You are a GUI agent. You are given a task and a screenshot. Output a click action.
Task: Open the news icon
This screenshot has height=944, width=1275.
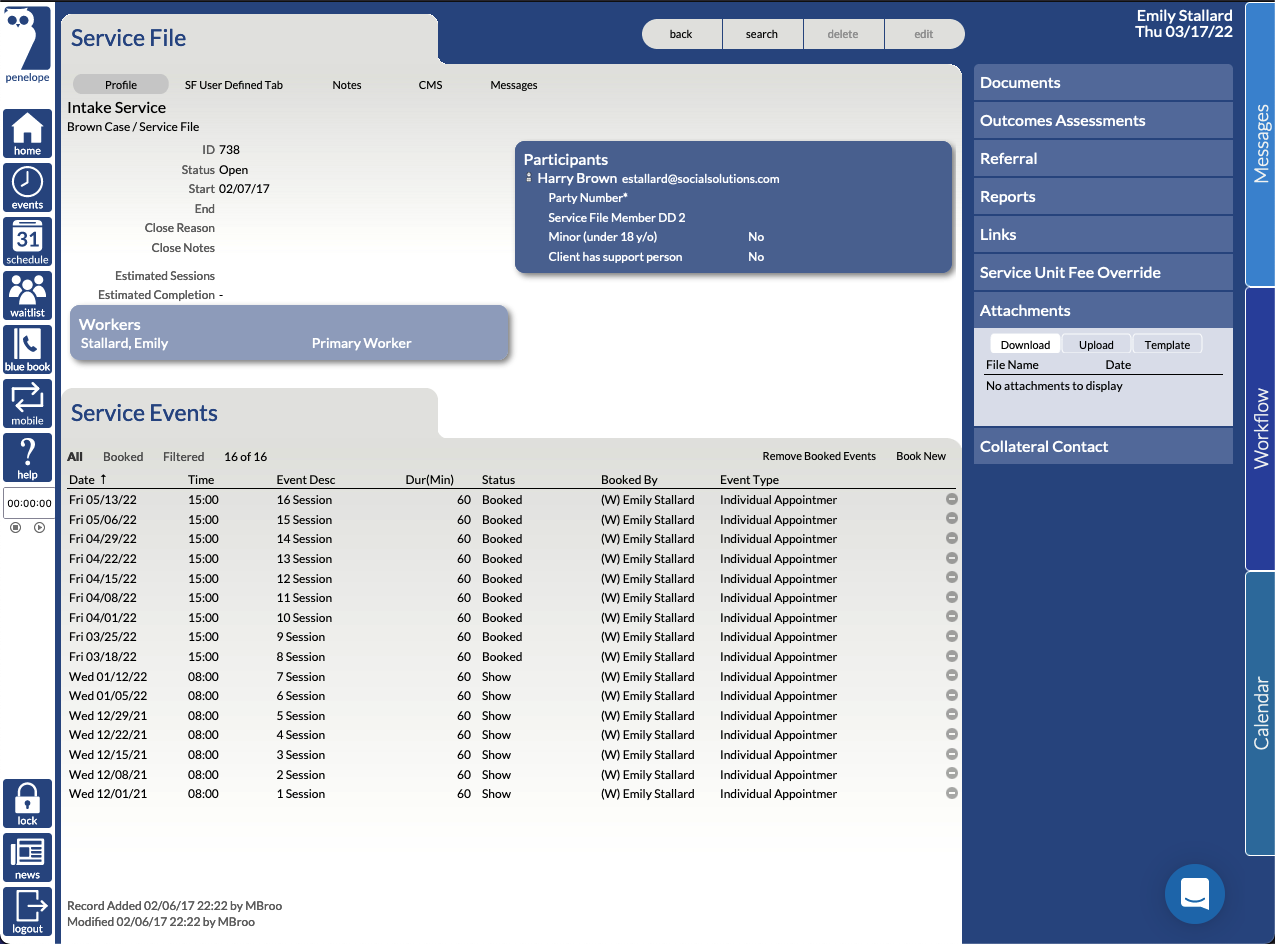pyautogui.click(x=27, y=858)
